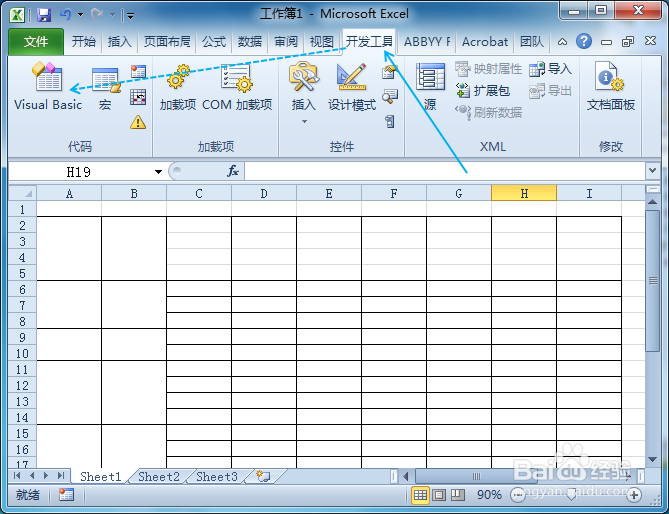Click the vertical scrollbar down arrow
This screenshot has height=514, width=669.
pos(652,459)
